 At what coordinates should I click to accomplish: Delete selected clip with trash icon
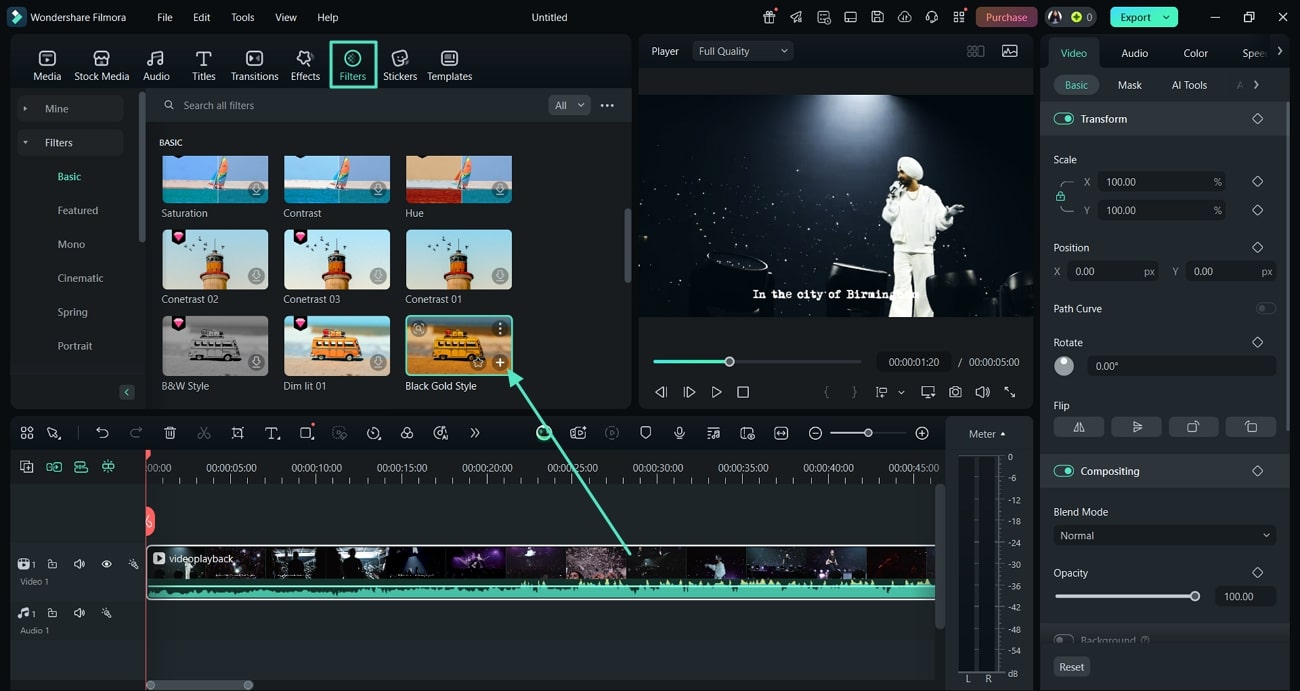pyautogui.click(x=170, y=433)
